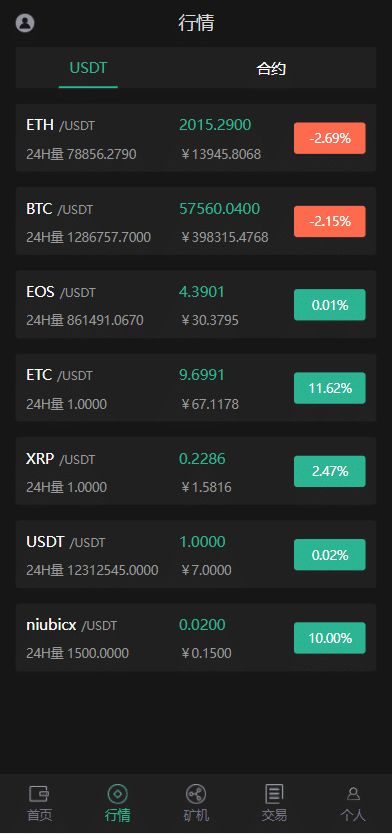Select the 行情 market icon in bottom bar
392x834 pixels.
click(x=118, y=794)
